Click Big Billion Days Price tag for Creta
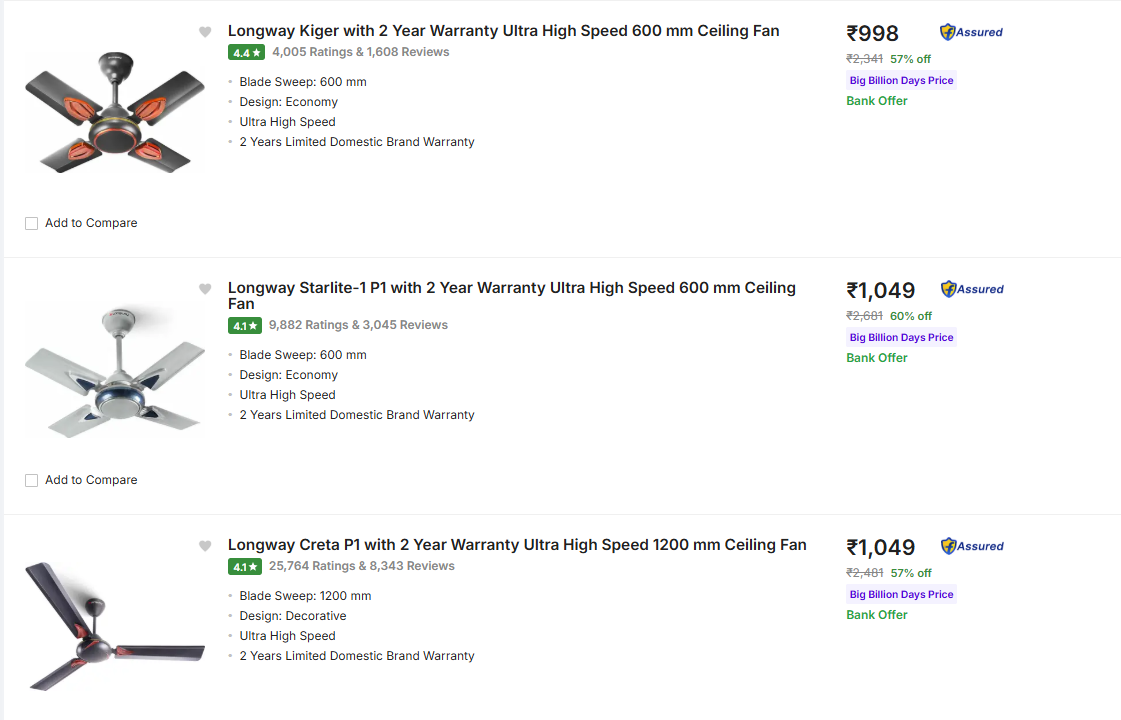Image resolution: width=1121 pixels, height=720 pixels. (x=901, y=594)
